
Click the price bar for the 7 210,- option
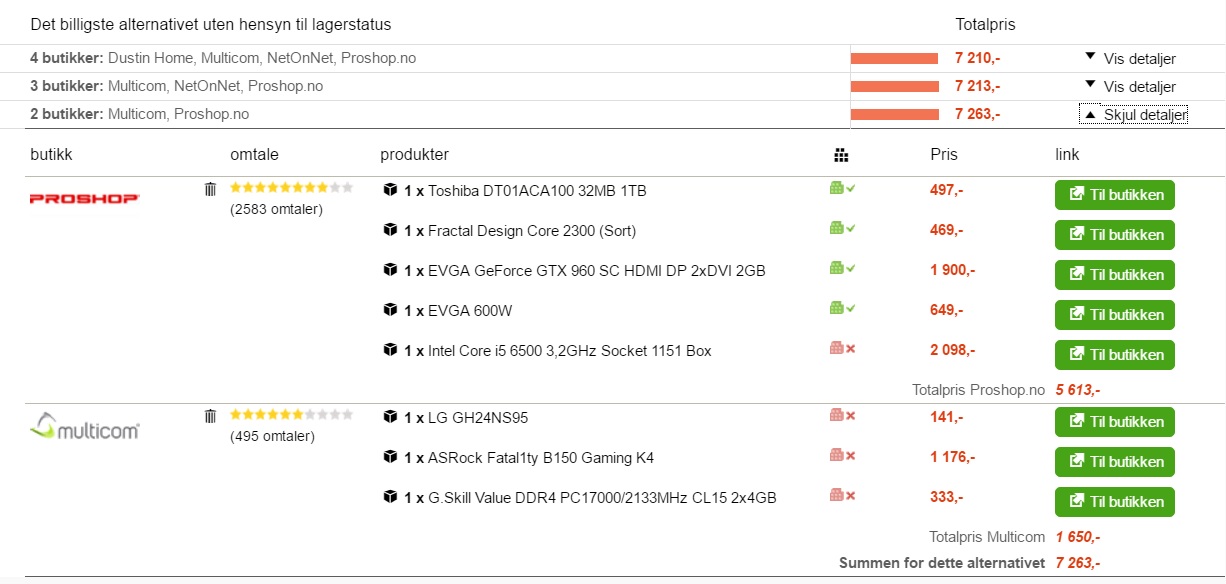pyautogui.click(x=894, y=59)
